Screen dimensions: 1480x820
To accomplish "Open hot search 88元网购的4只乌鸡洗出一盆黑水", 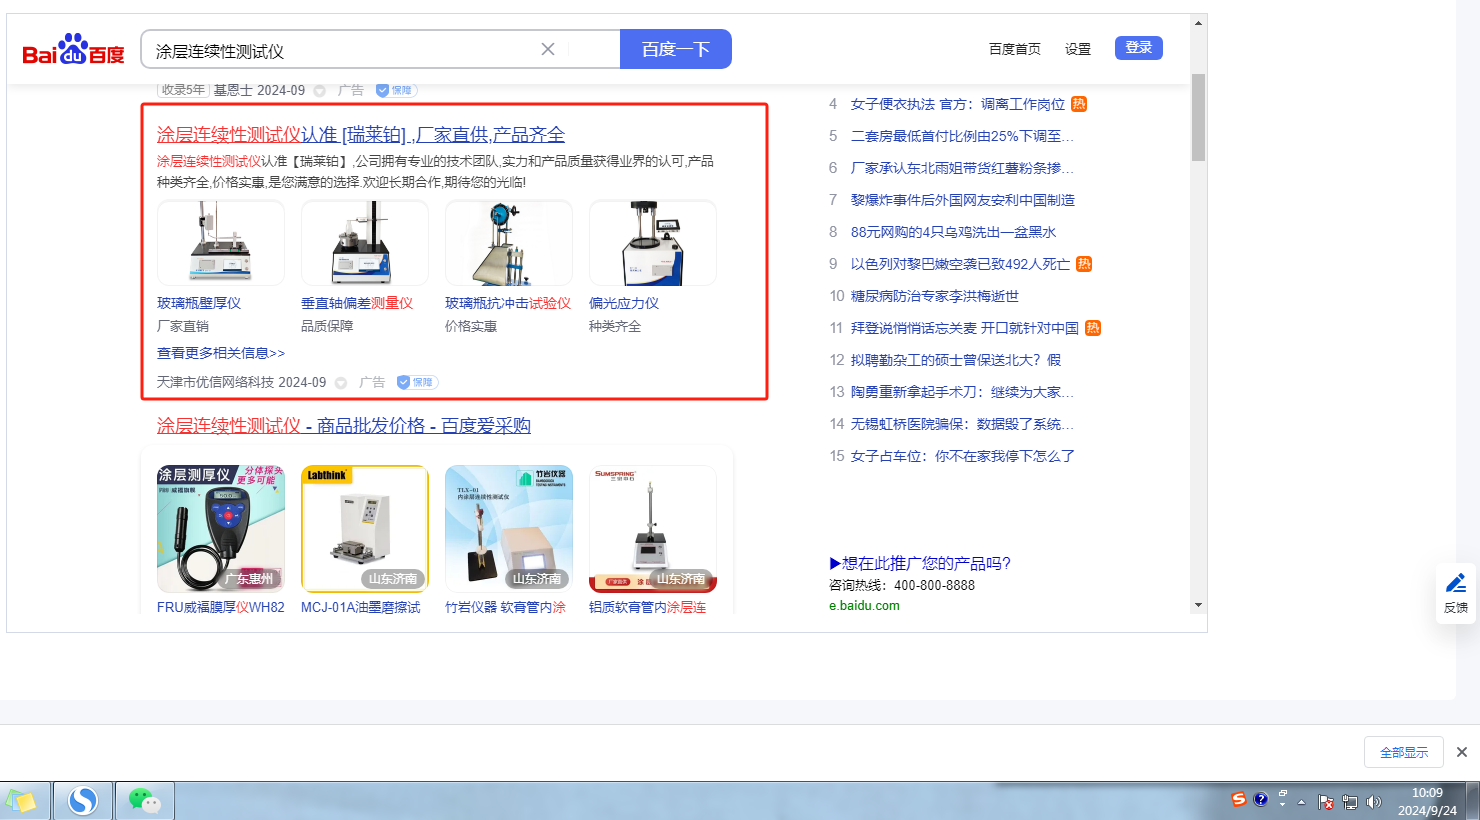I will [x=954, y=232].
